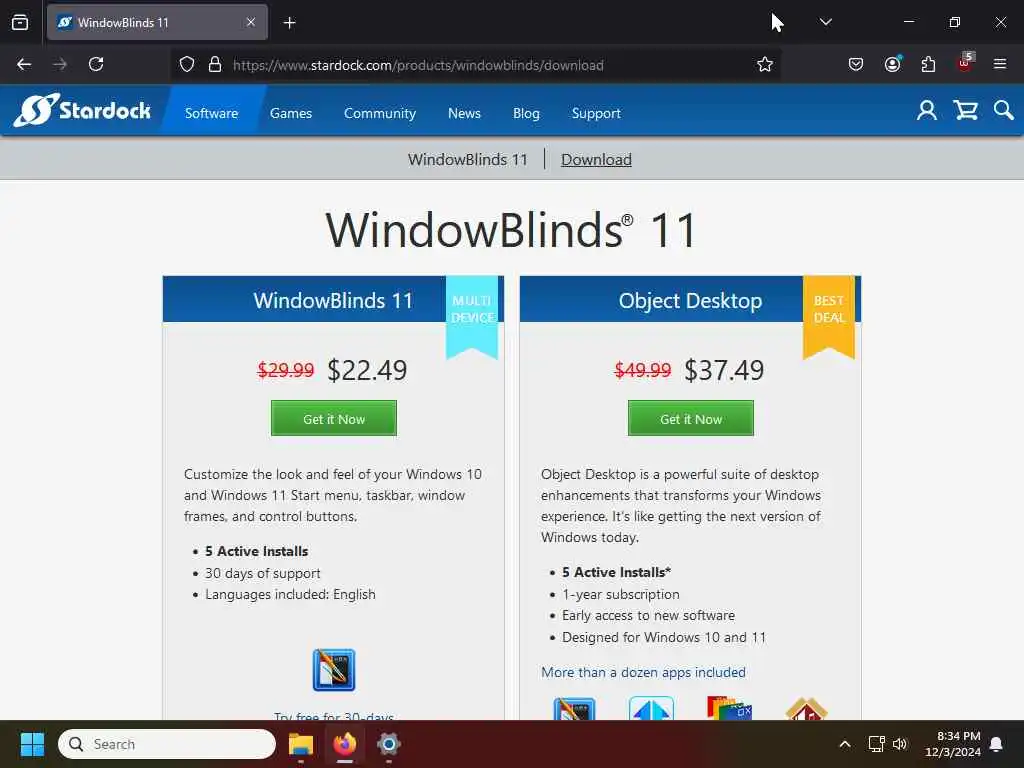Open the Settings gear in the taskbar
The width and height of the screenshot is (1024, 768).
389,744
